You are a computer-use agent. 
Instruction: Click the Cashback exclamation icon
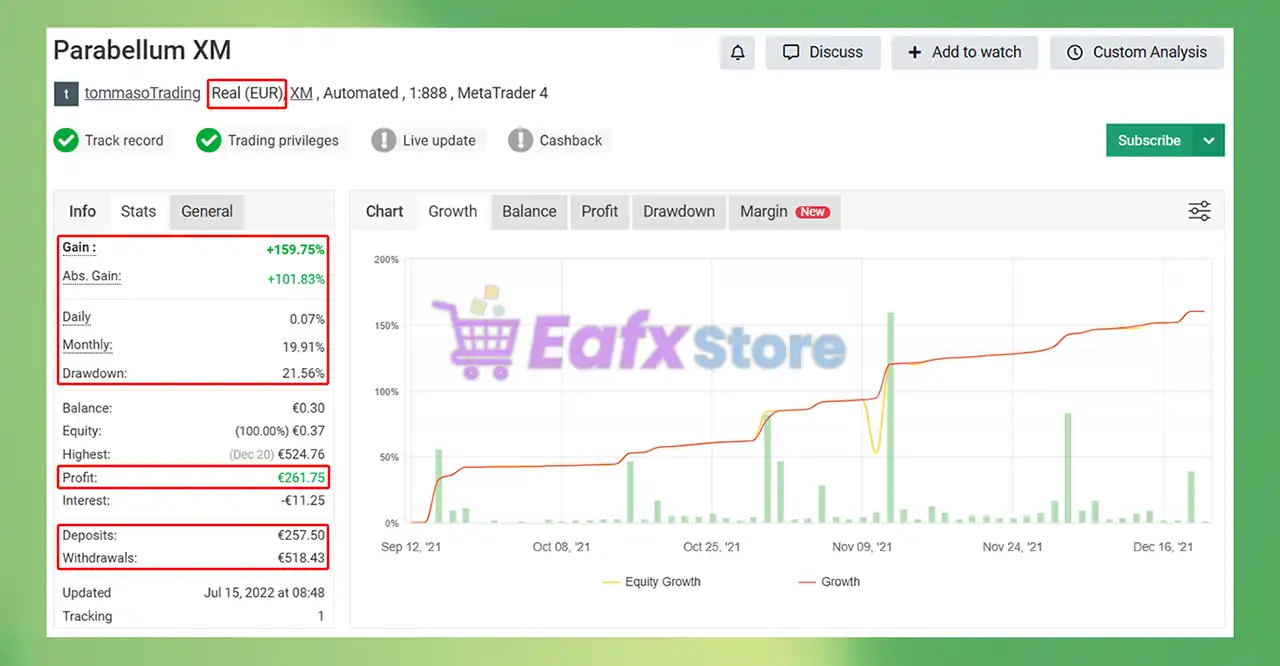click(x=520, y=141)
